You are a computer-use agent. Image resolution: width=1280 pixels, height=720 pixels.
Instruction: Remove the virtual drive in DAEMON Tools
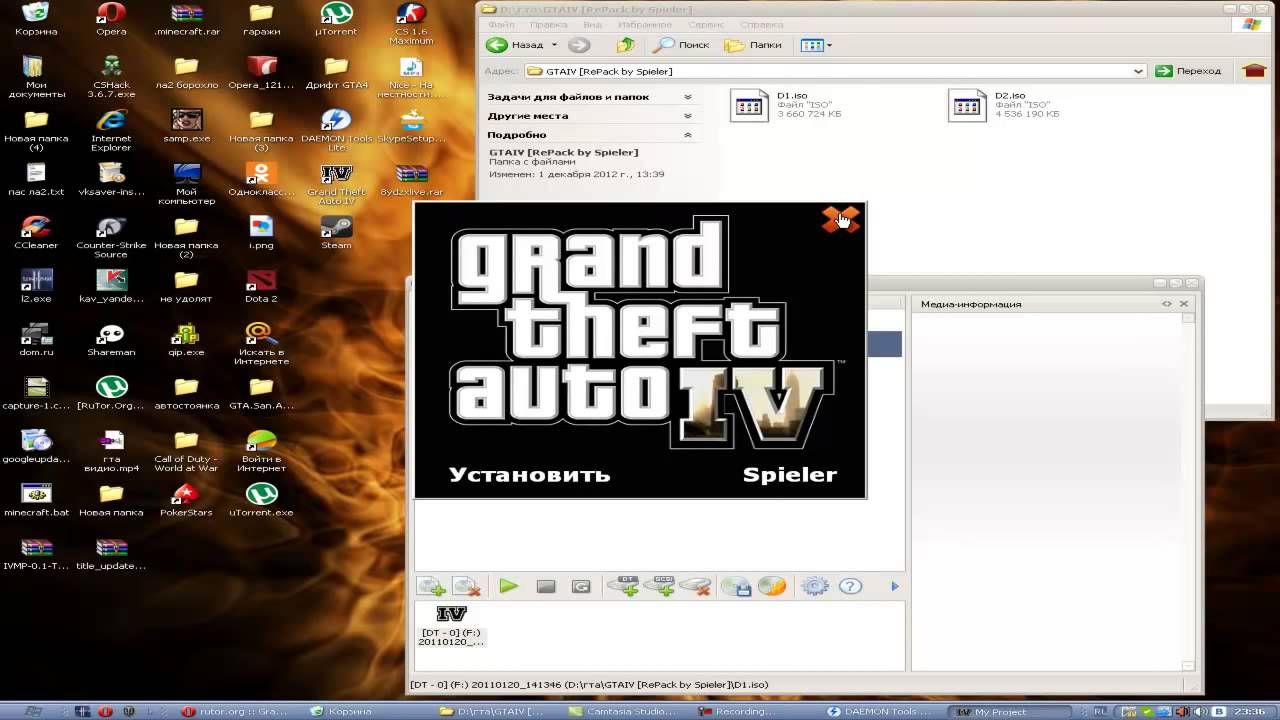[696, 587]
